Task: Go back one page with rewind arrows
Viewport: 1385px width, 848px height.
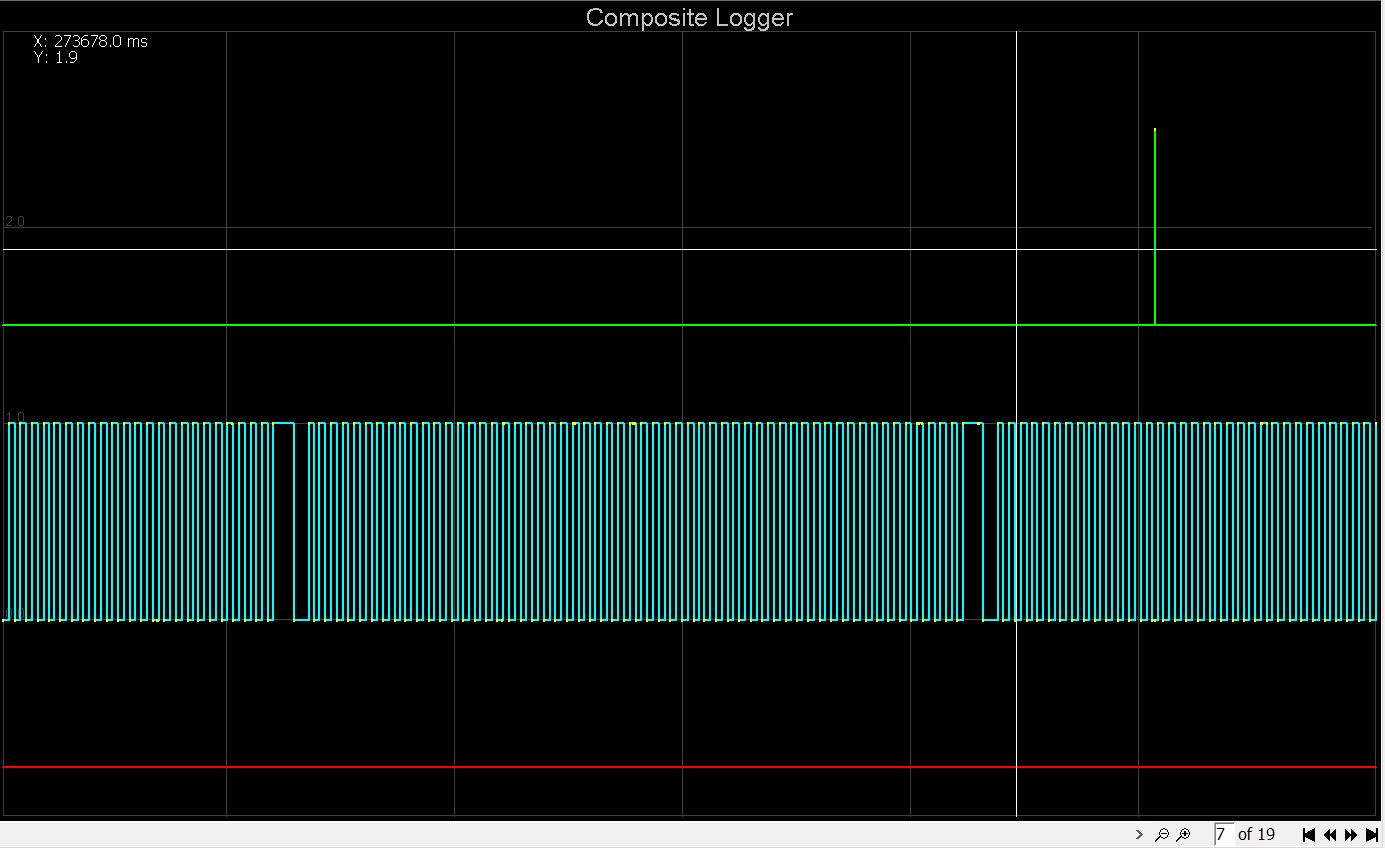Action: [1329, 834]
